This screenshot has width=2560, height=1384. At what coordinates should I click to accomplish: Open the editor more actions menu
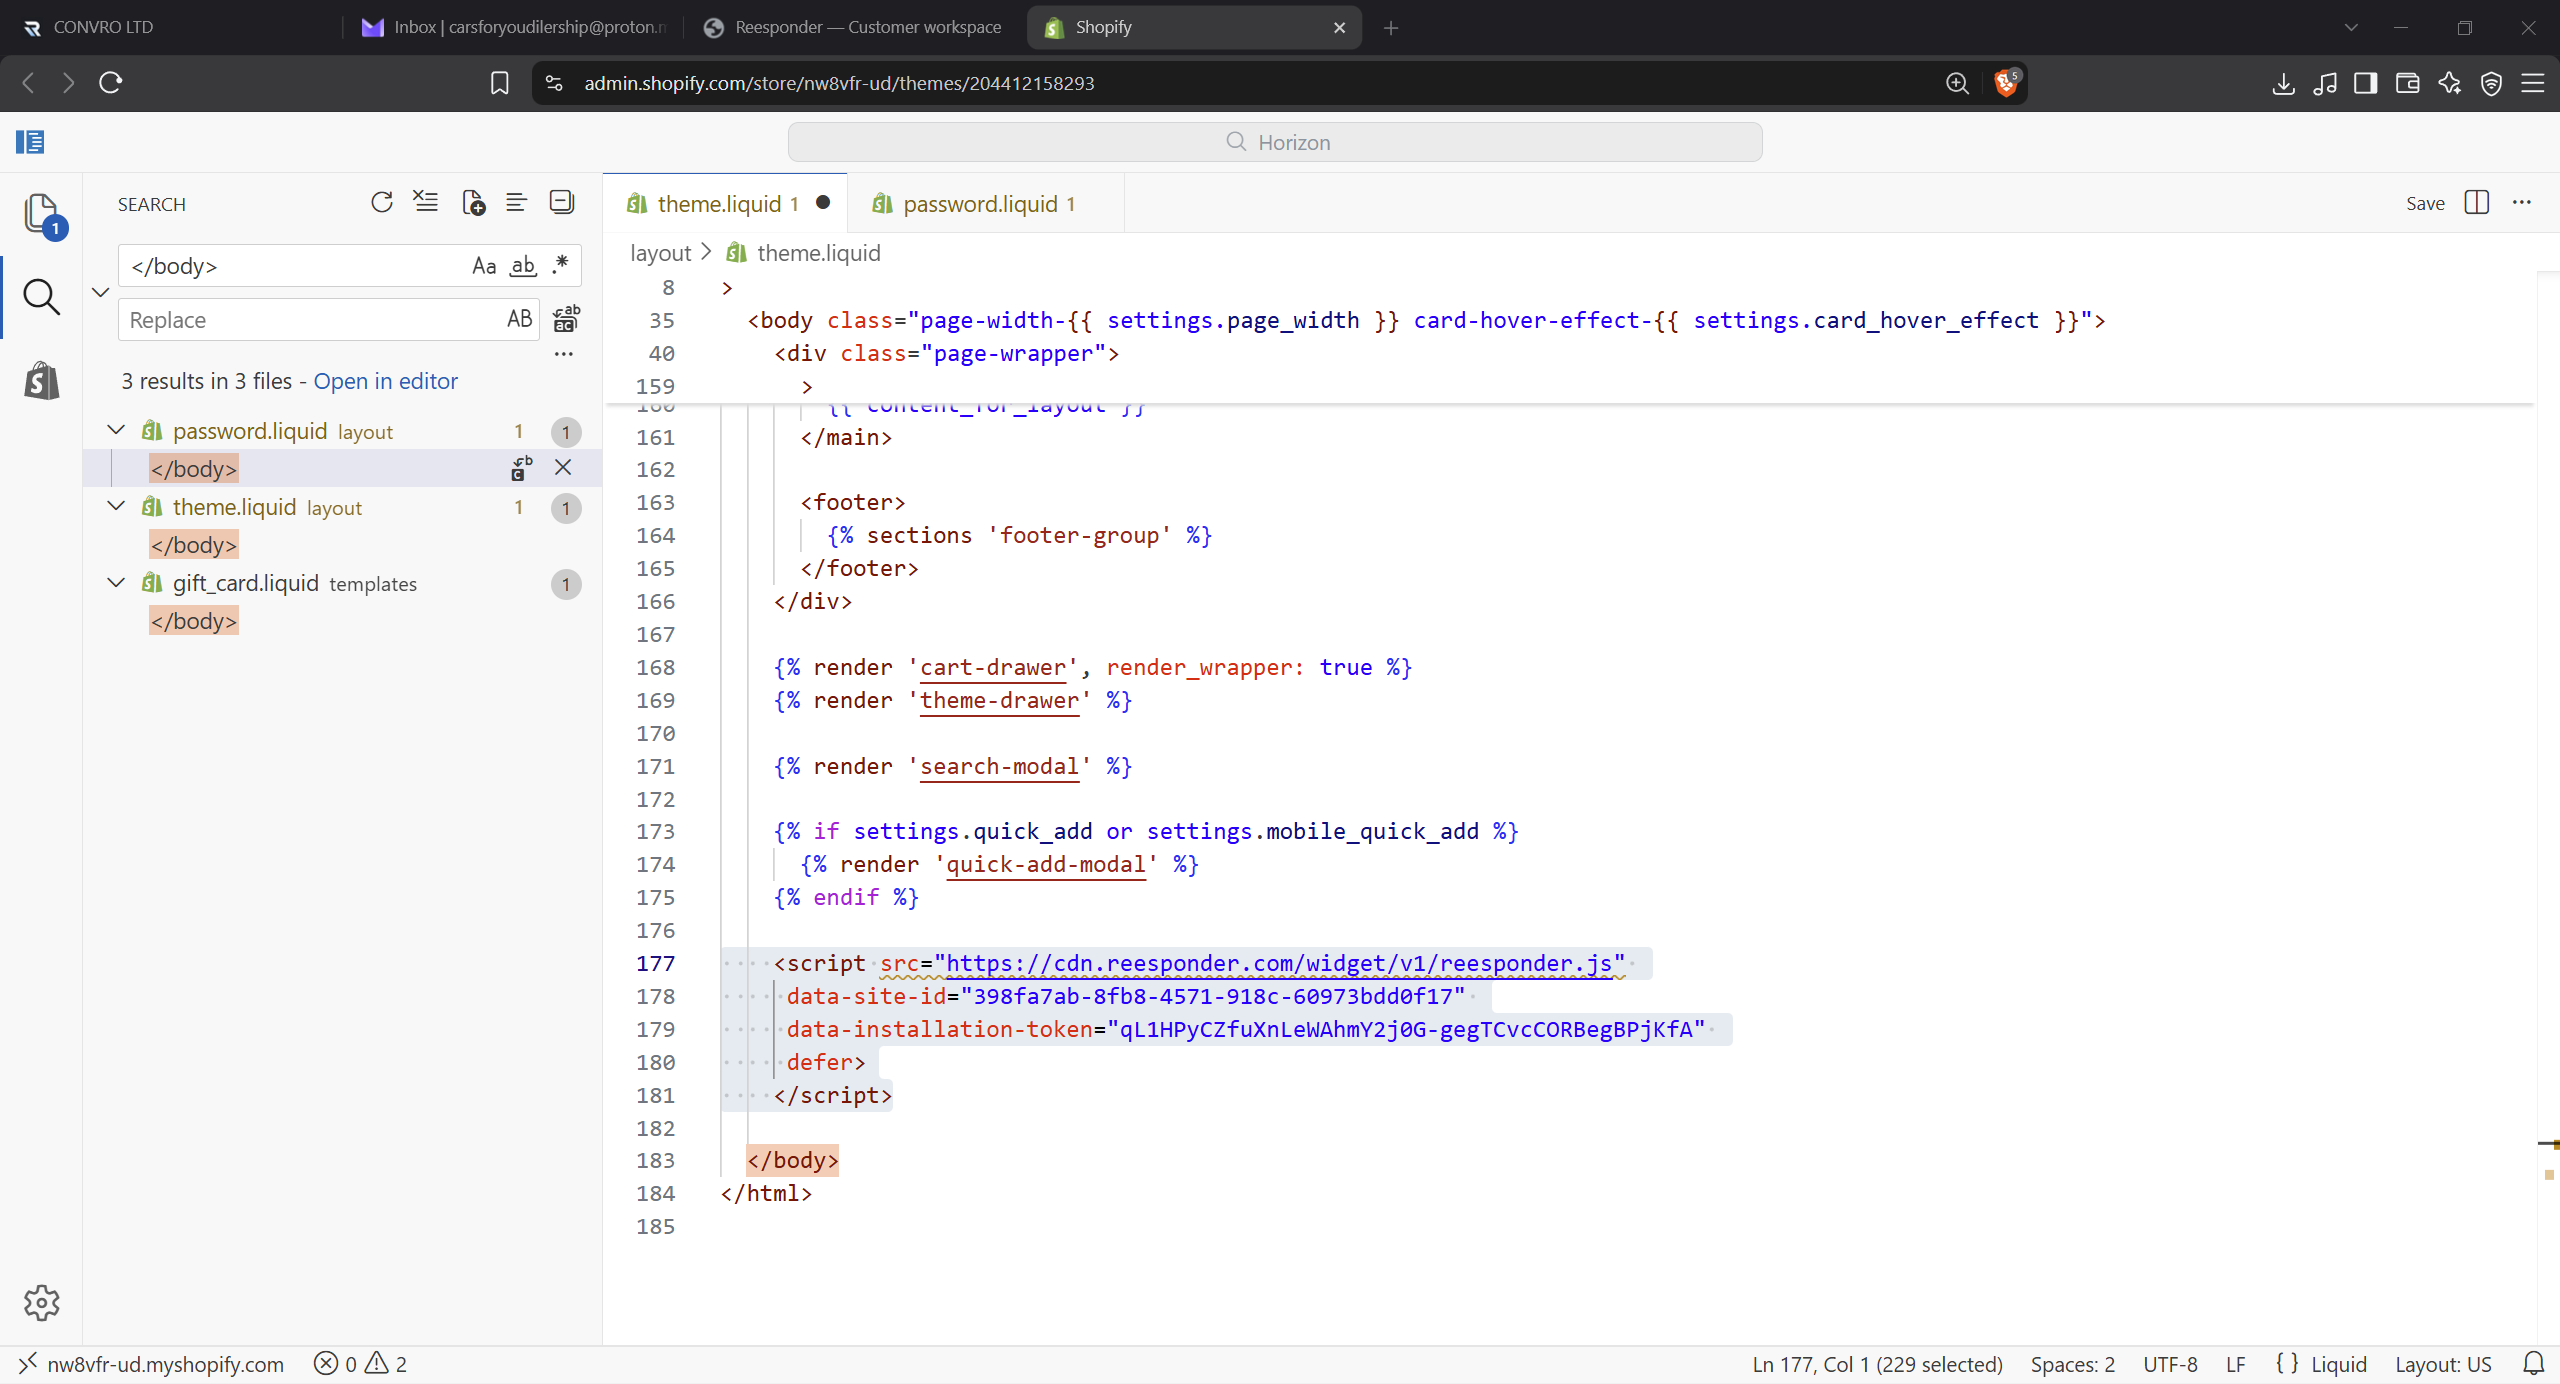[2522, 203]
